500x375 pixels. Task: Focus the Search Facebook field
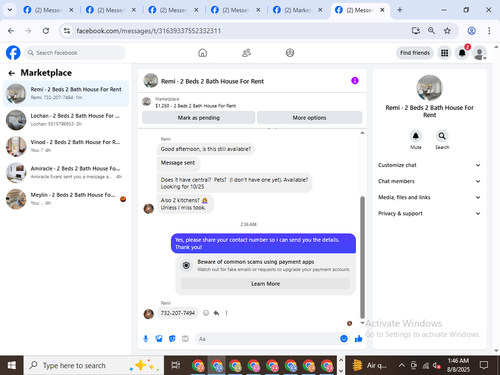point(75,53)
